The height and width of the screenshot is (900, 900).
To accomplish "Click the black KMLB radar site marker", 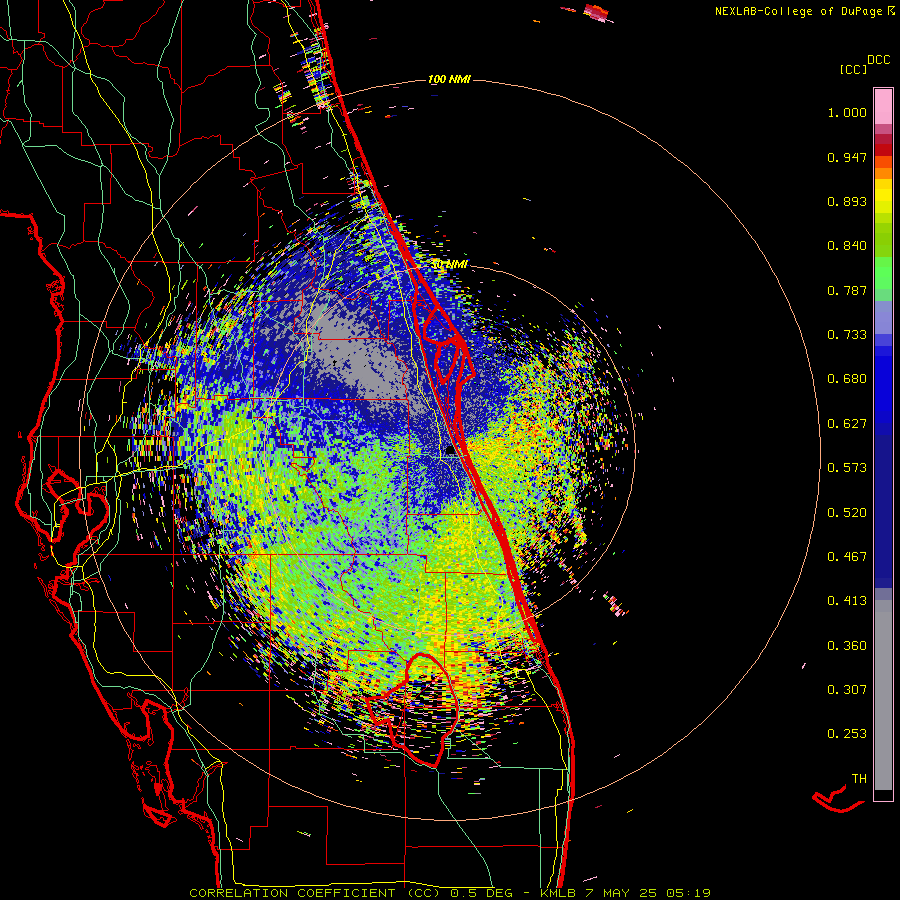I will [450, 451].
